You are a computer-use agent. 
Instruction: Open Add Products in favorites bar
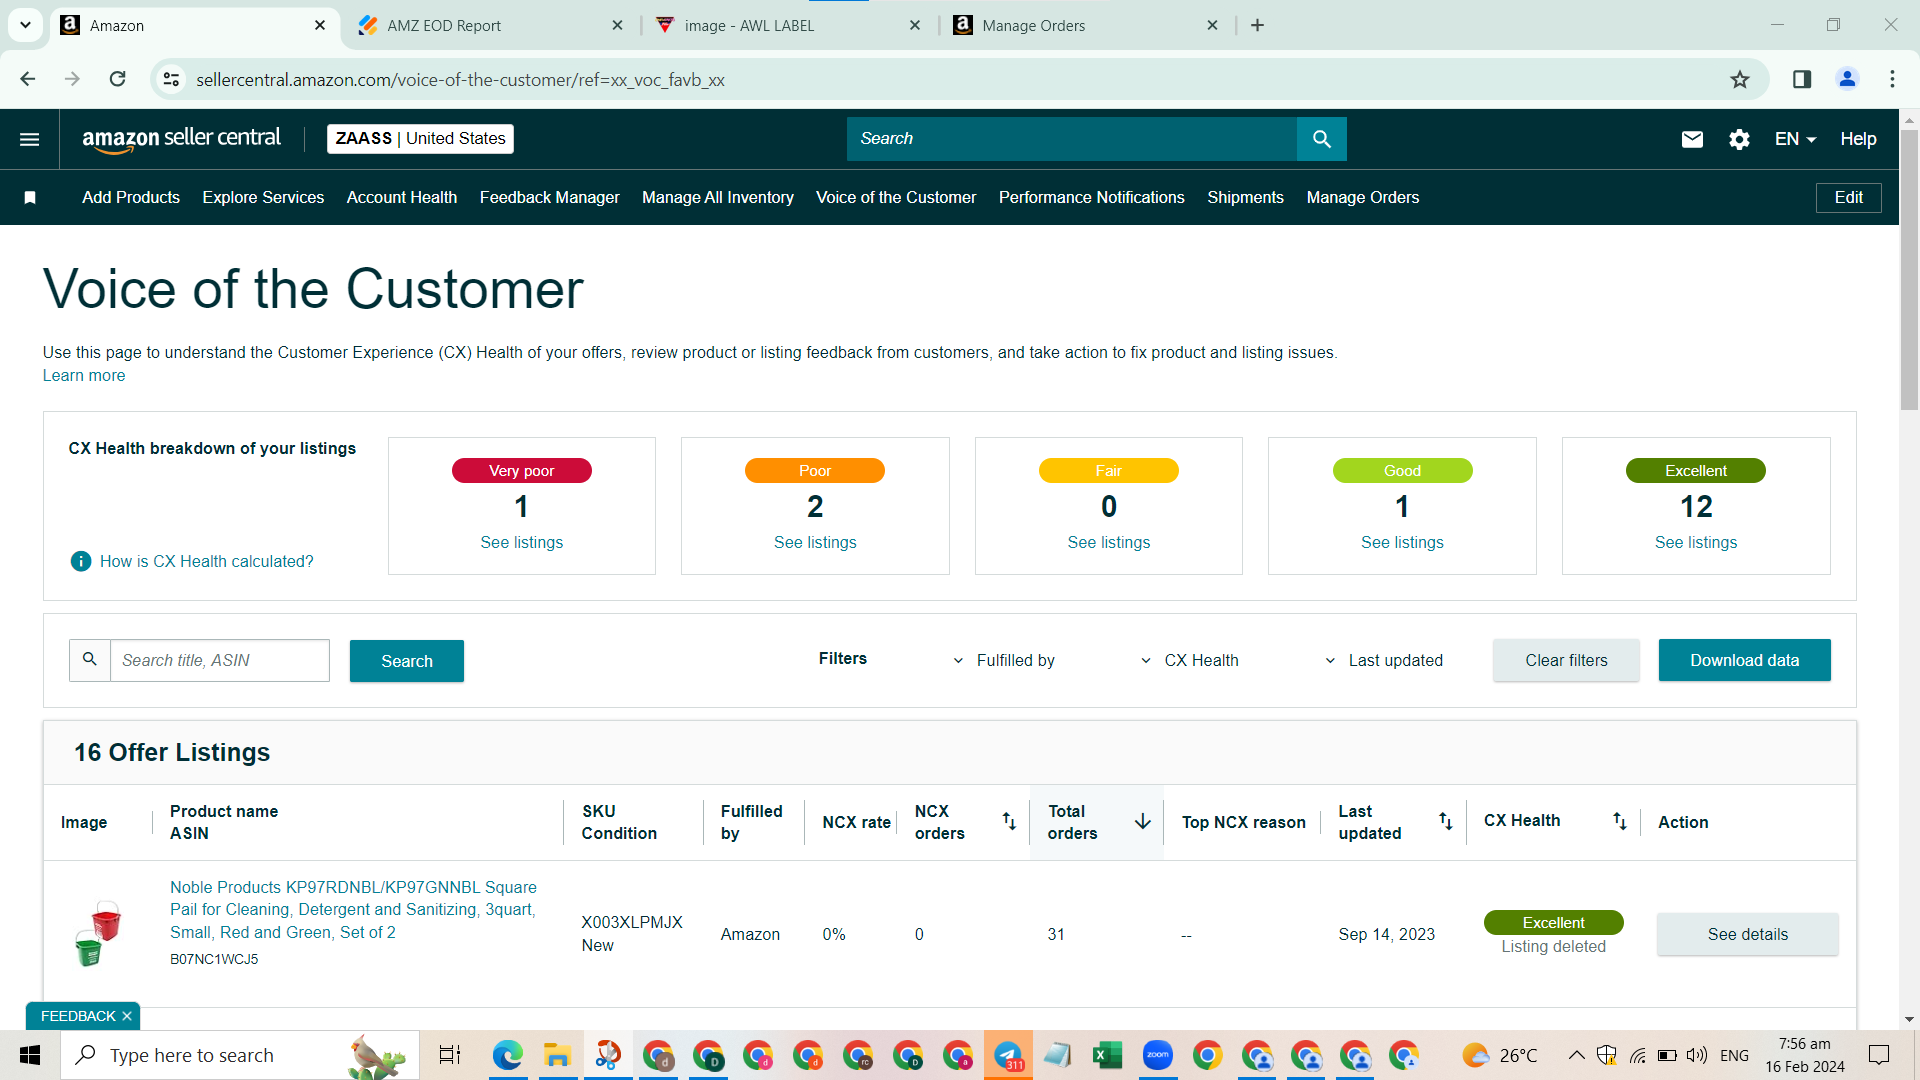click(x=131, y=198)
